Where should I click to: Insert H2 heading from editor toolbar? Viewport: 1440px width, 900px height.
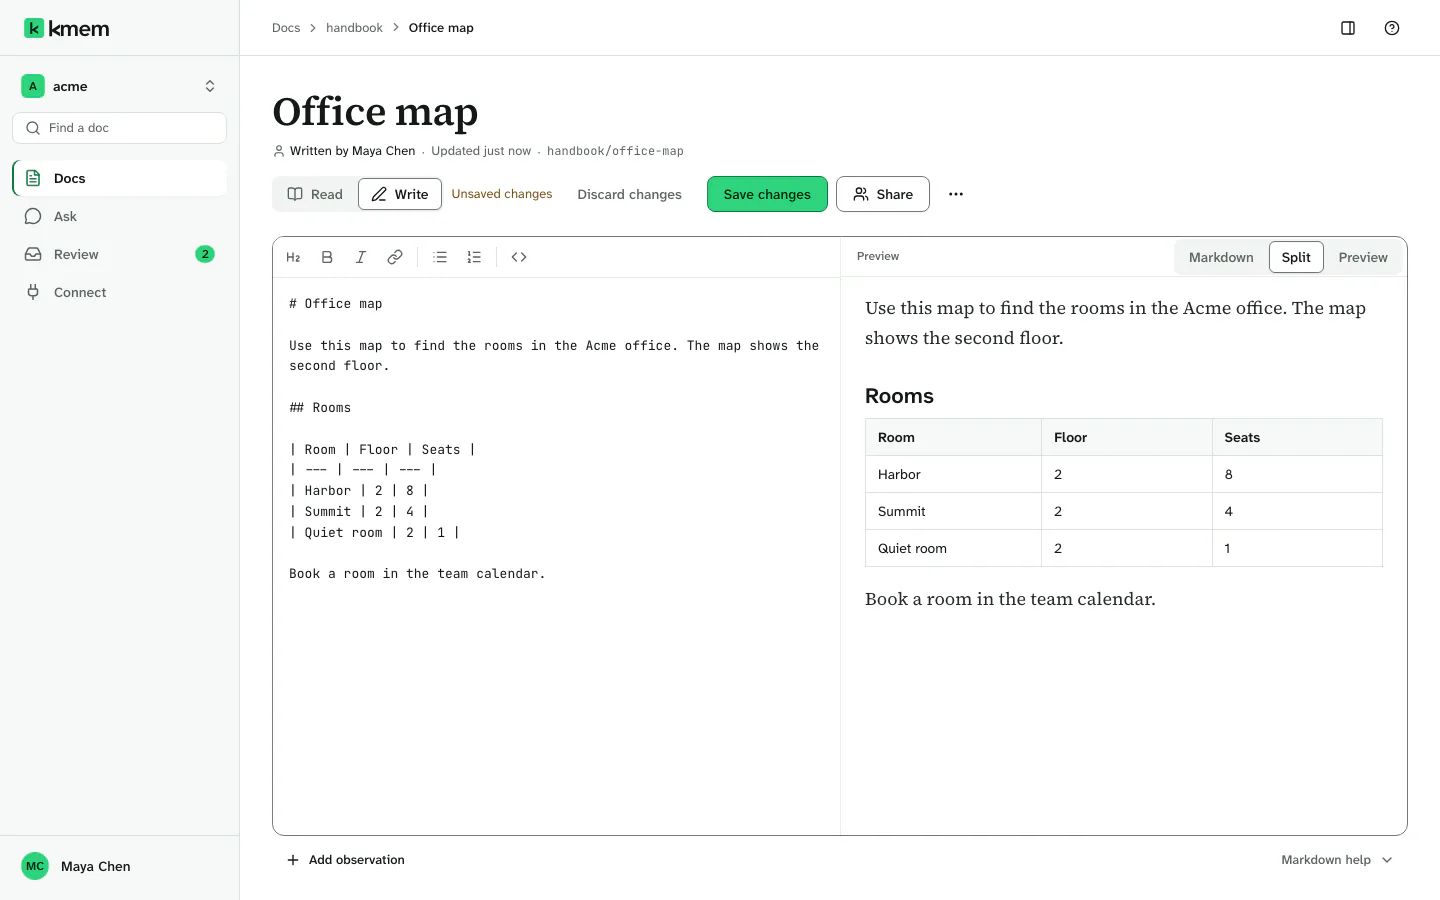click(x=293, y=257)
